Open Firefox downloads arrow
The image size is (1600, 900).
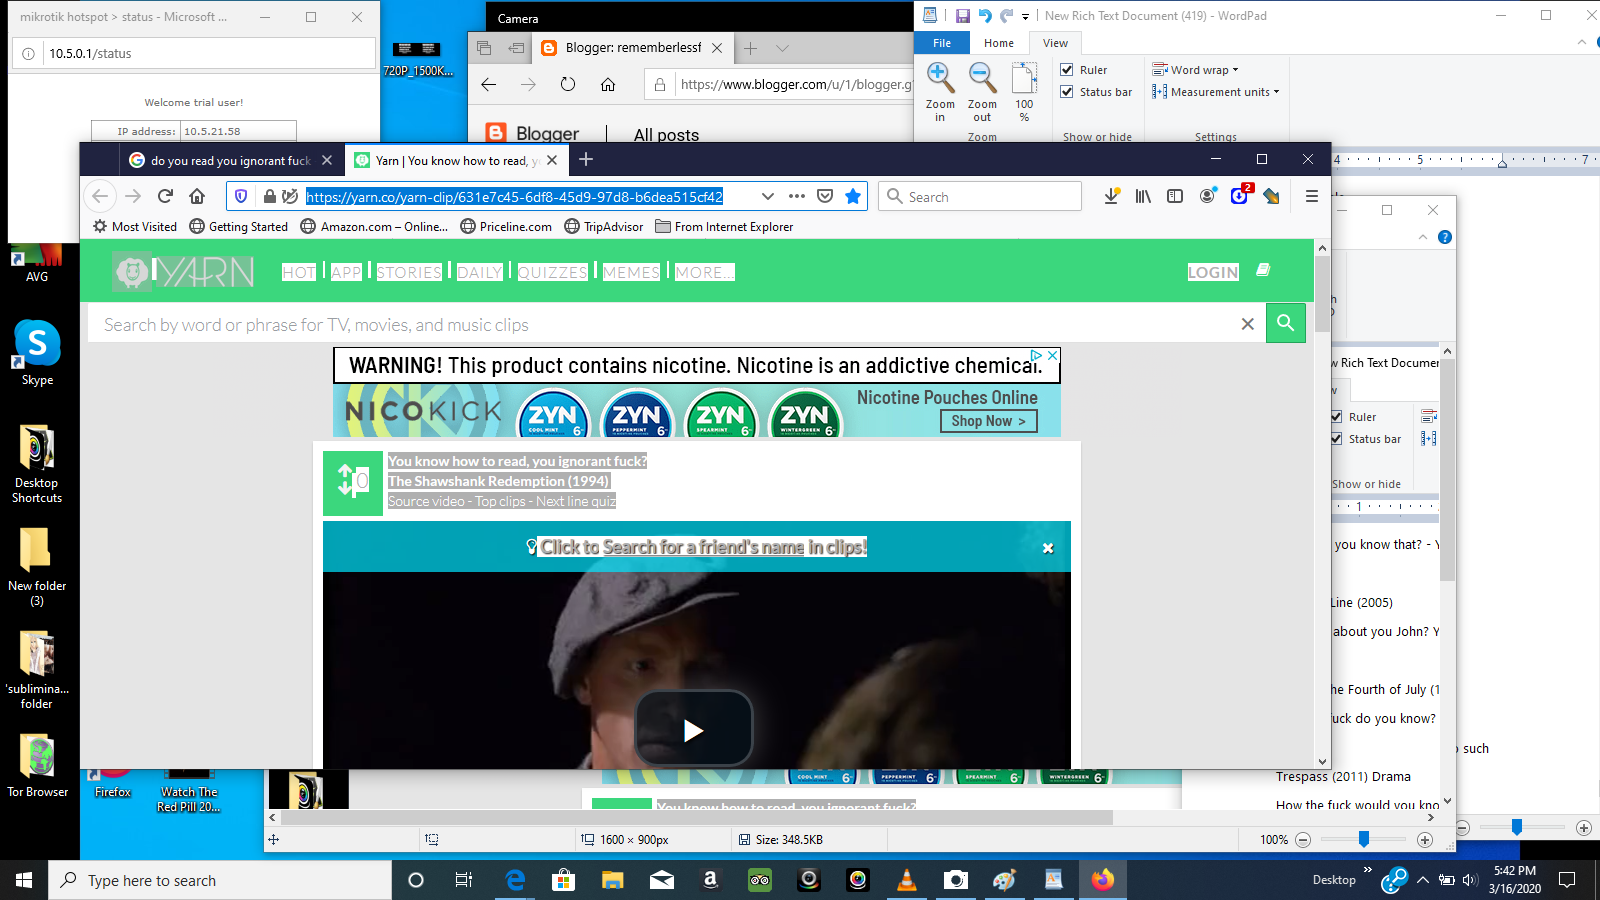1111,196
